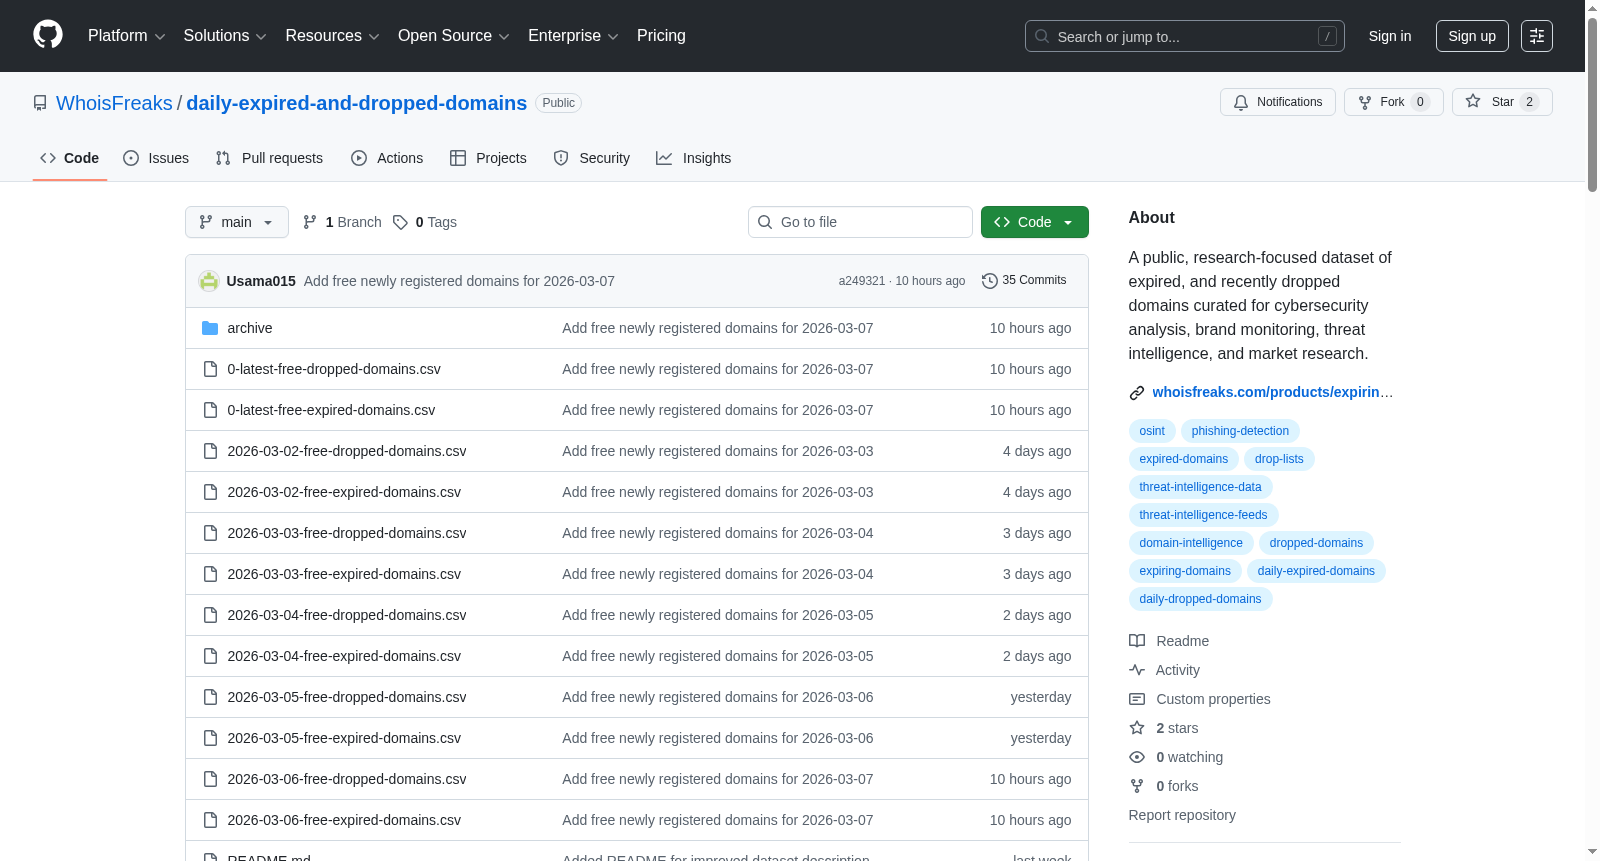Click the magnifier icon in the search bar
This screenshot has width=1600, height=861.
1042,36
